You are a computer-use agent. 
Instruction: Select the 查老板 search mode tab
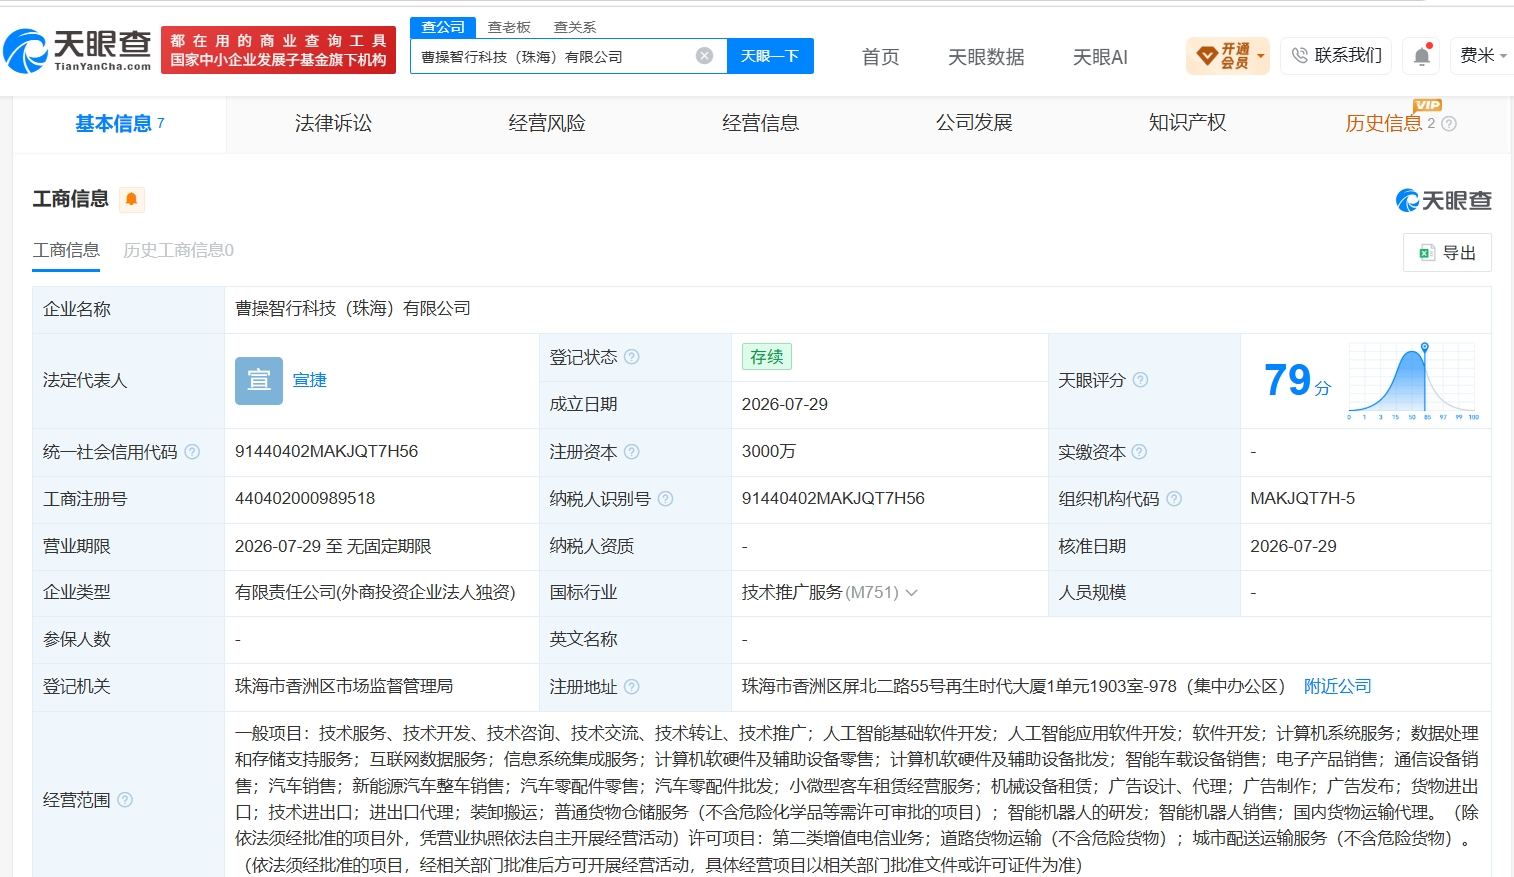point(509,27)
